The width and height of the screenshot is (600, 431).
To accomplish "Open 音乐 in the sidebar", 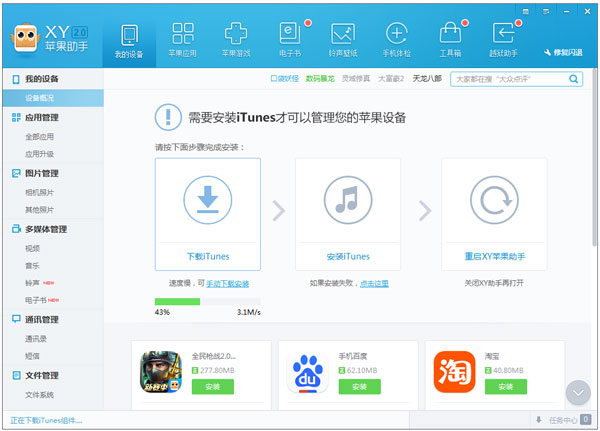I will (33, 266).
